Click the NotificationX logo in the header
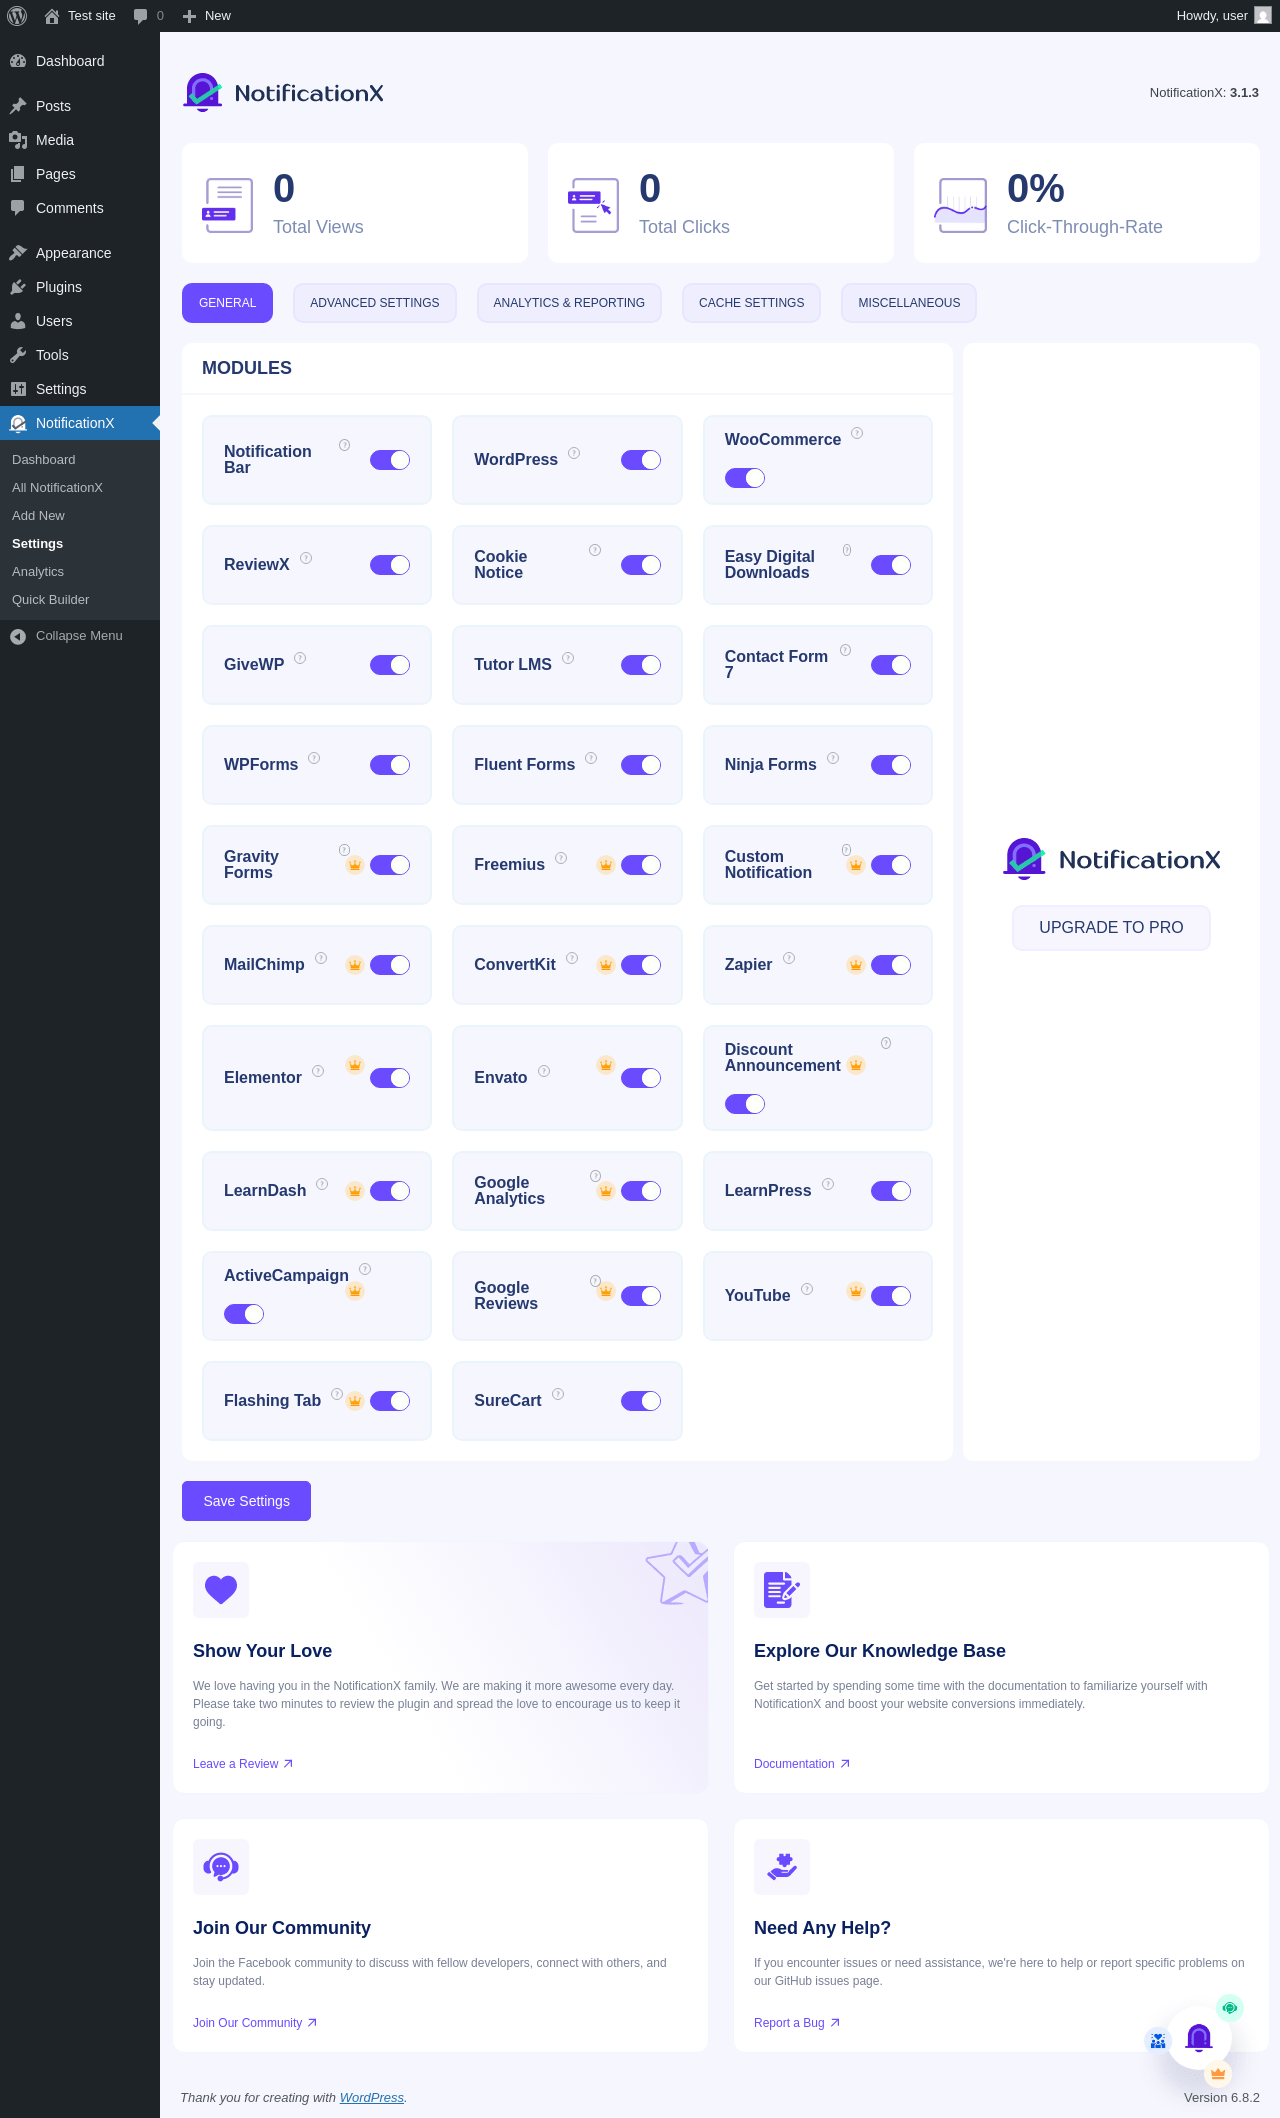 coord(284,93)
